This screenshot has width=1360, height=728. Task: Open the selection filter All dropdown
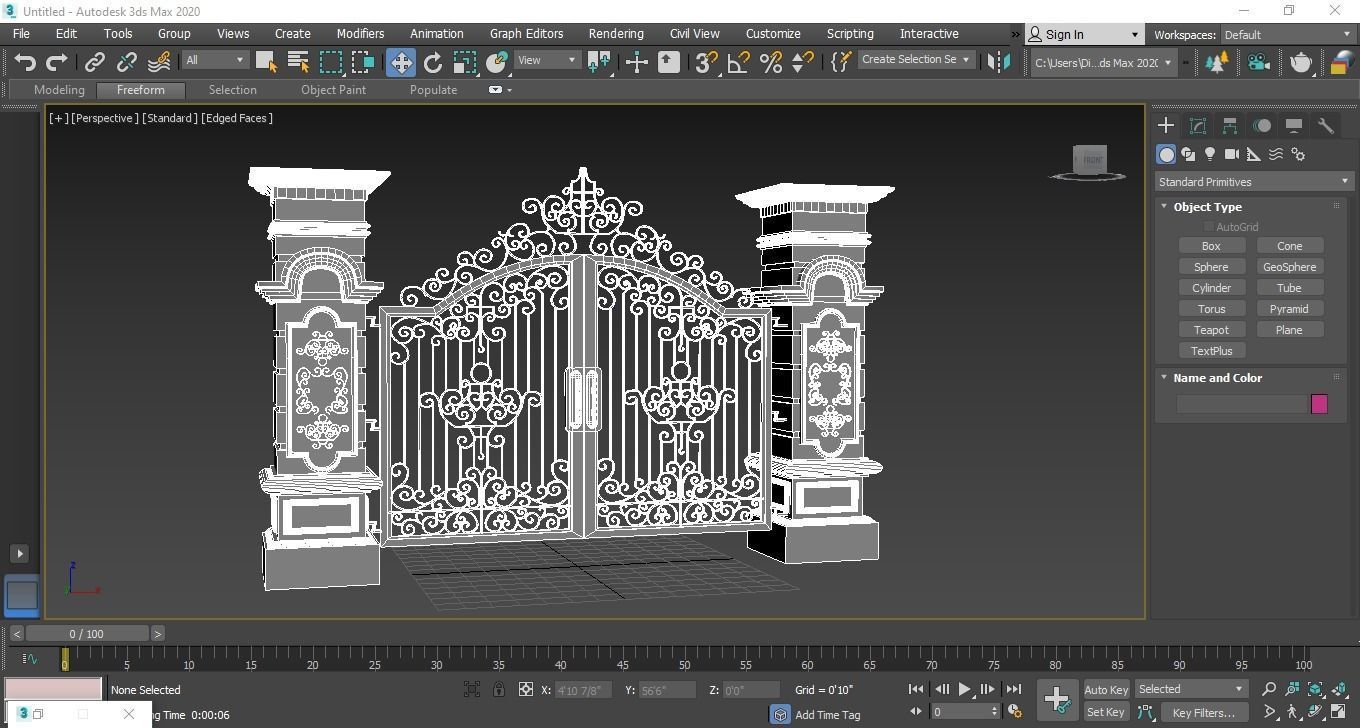tap(213, 60)
